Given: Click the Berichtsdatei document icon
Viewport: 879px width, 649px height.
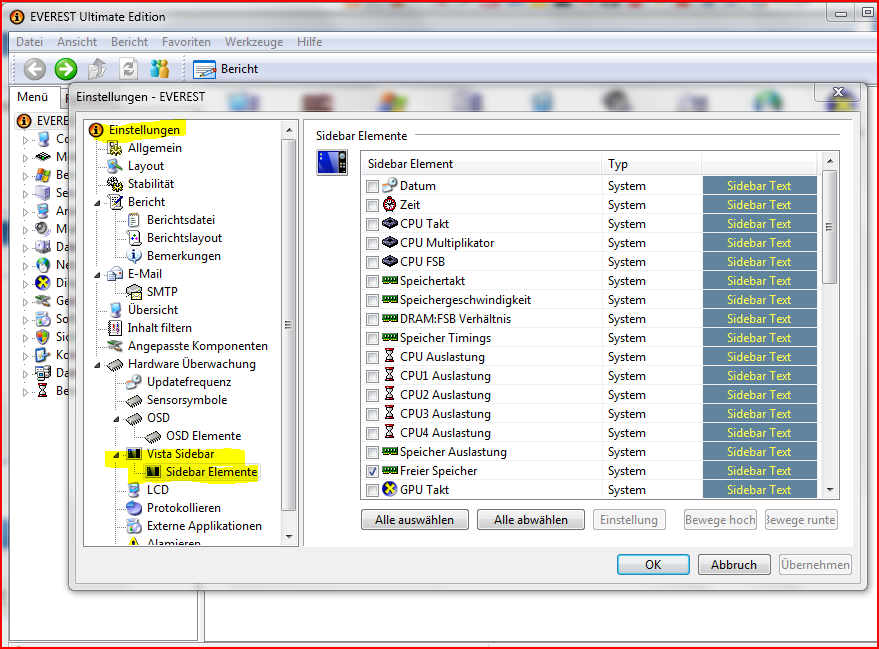Looking at the screenshot, I should coord(133,220).
